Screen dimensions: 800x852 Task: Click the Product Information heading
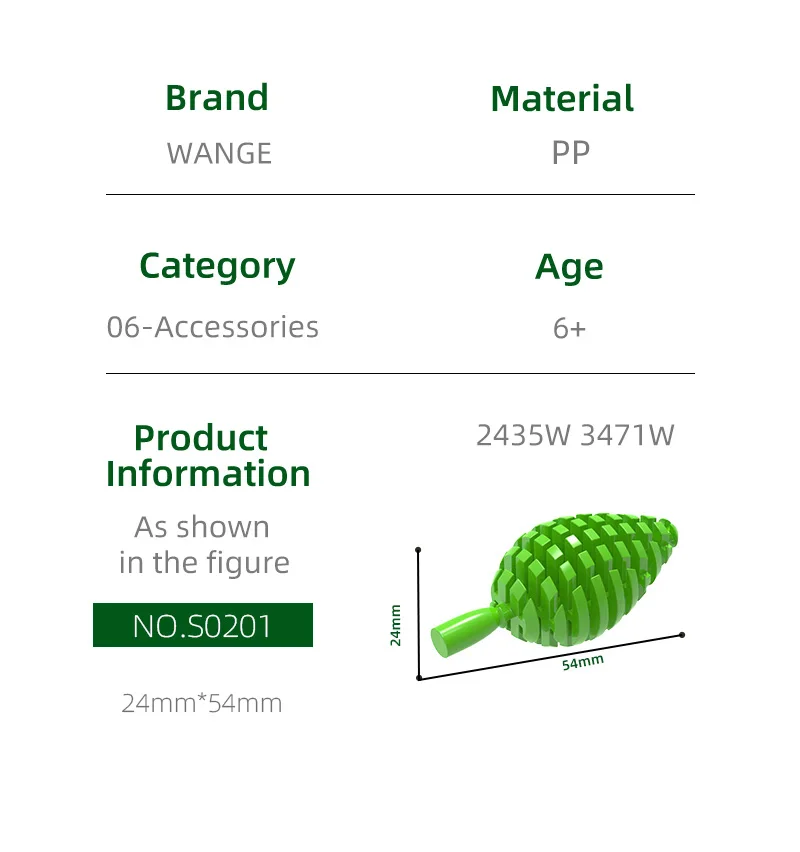click(208, 455)
